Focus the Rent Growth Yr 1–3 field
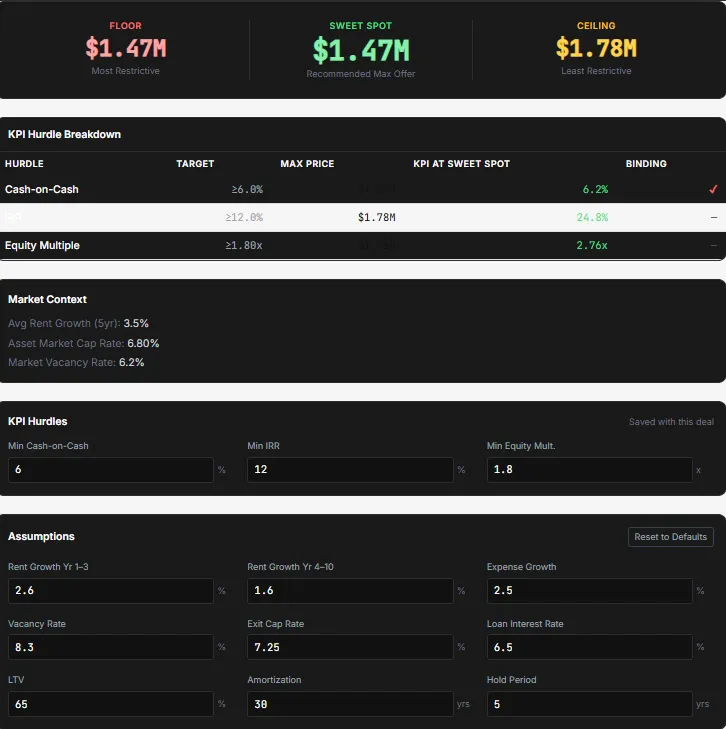 pyautogui.click(x=111, y=590)
